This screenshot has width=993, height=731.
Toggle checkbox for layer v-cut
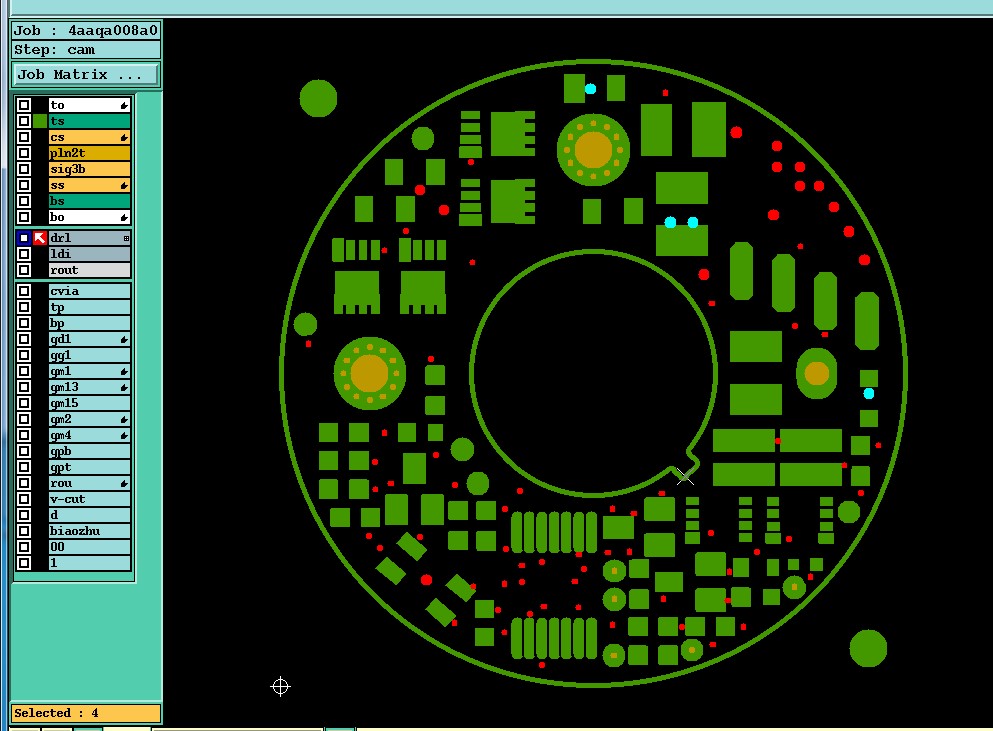pos(24,499)
